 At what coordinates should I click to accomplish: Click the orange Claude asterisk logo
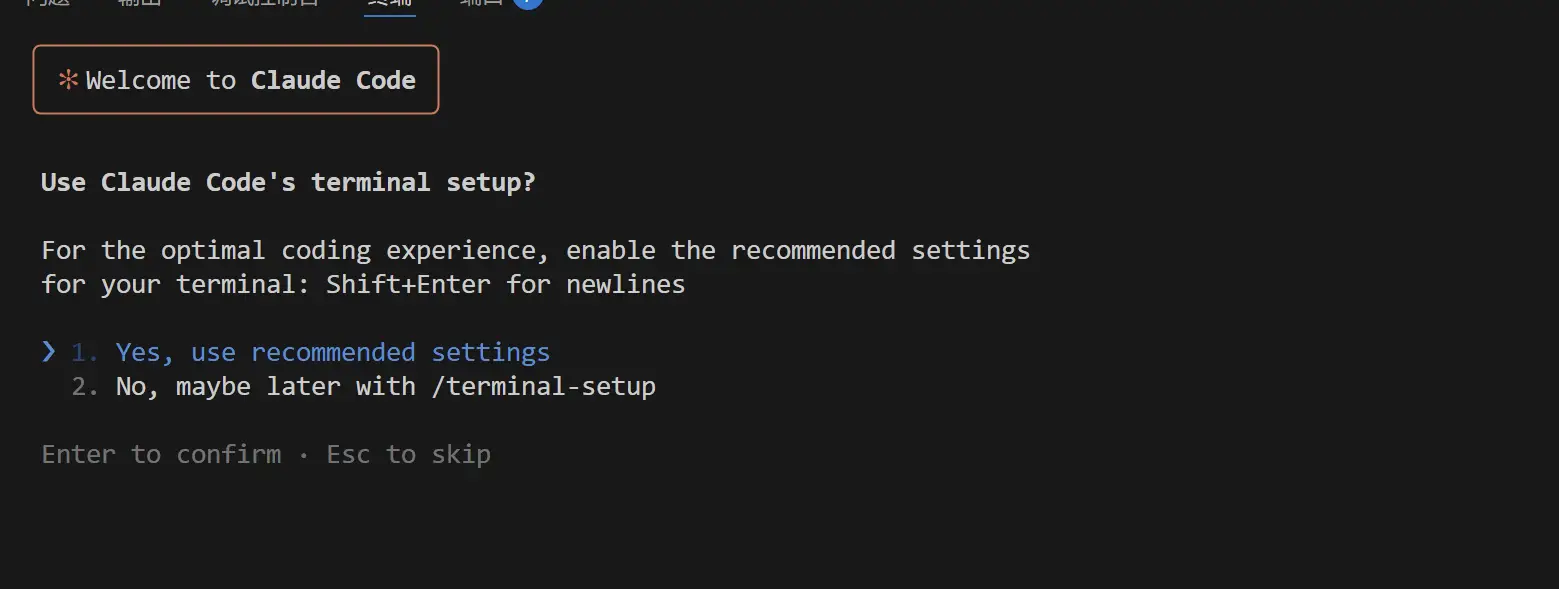68,81
